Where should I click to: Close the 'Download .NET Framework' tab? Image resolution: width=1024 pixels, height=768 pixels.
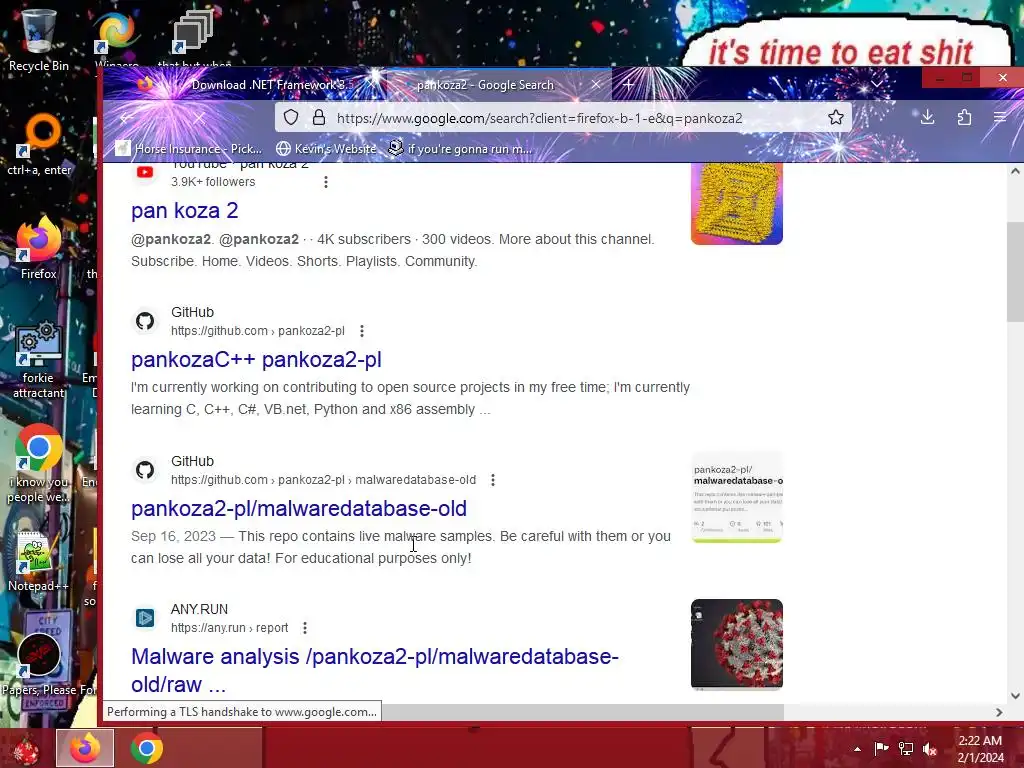(x=371, y=84)
